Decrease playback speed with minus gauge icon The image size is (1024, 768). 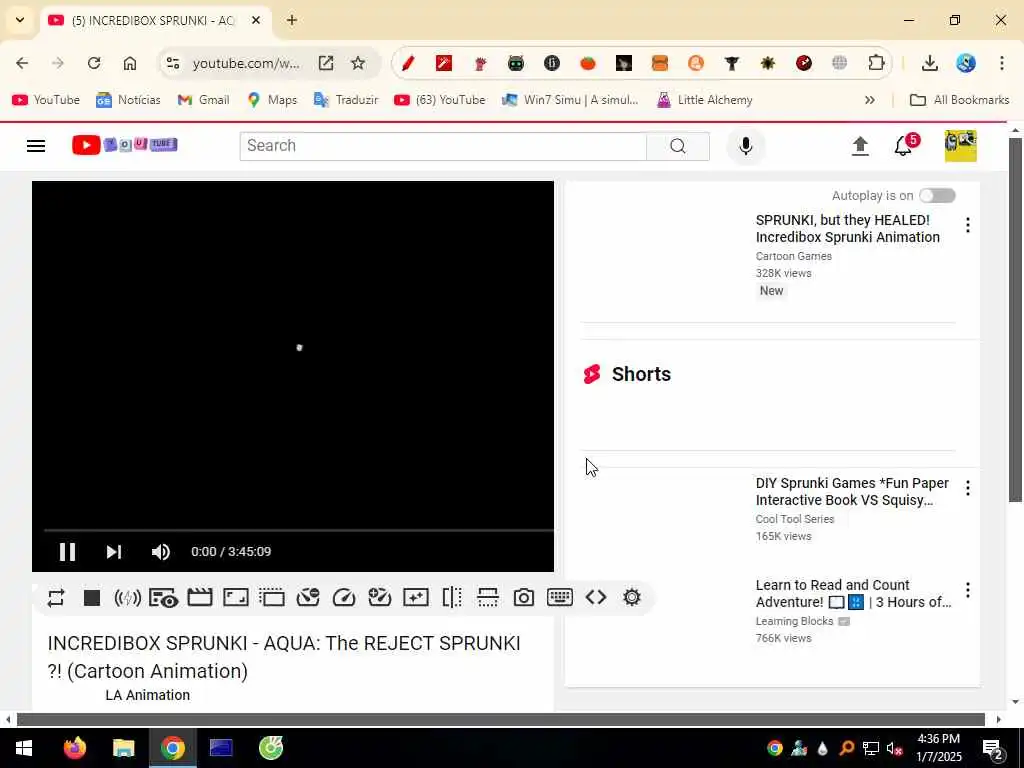(x=308, y=598)
